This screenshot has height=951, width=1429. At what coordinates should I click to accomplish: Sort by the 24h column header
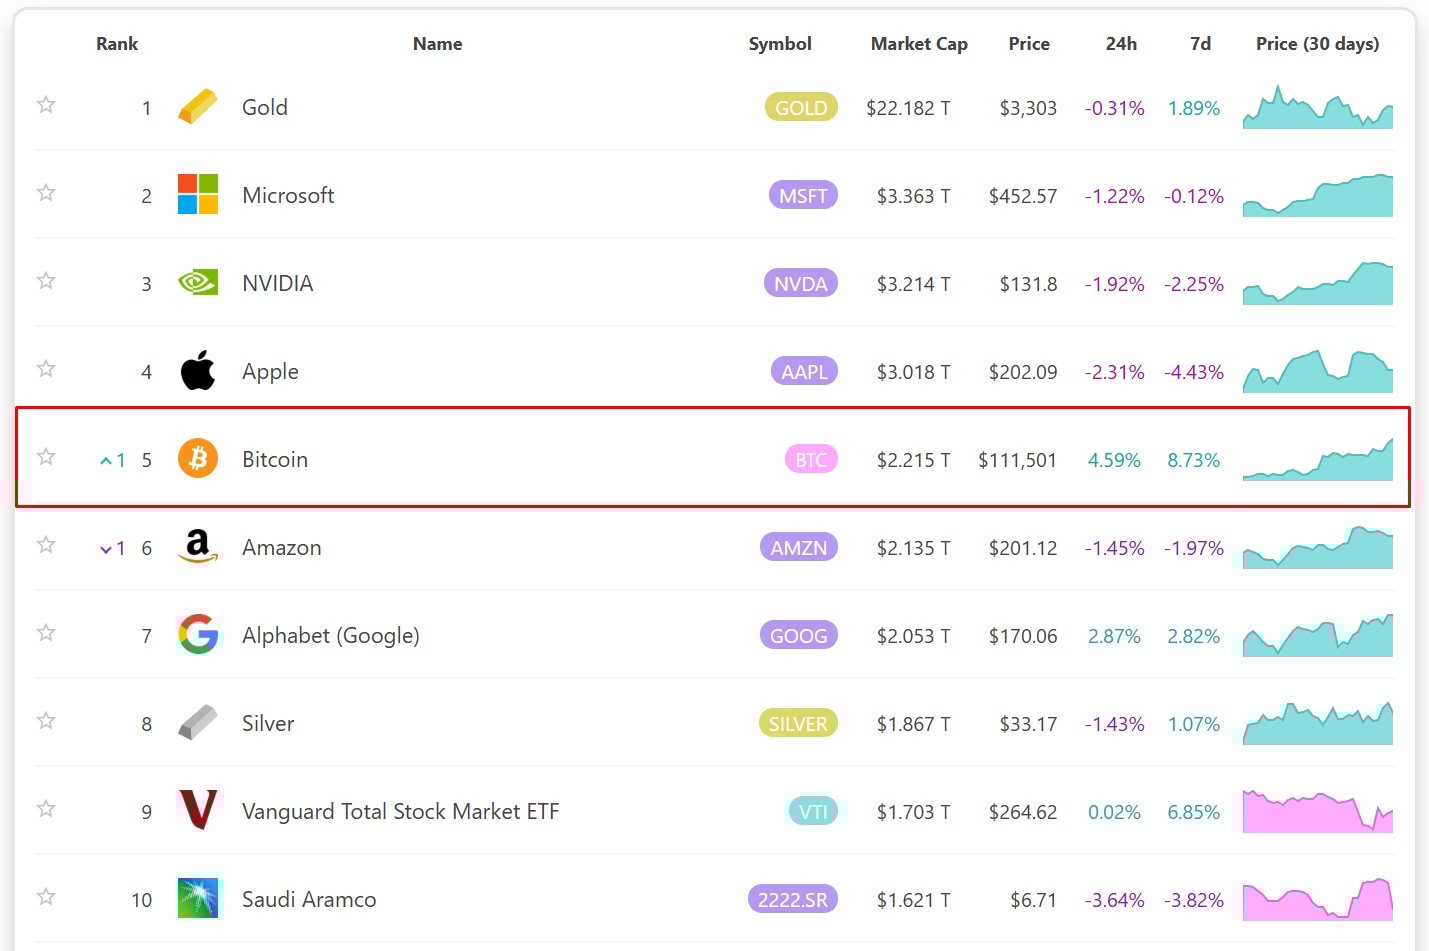(x=1121, y=44)
